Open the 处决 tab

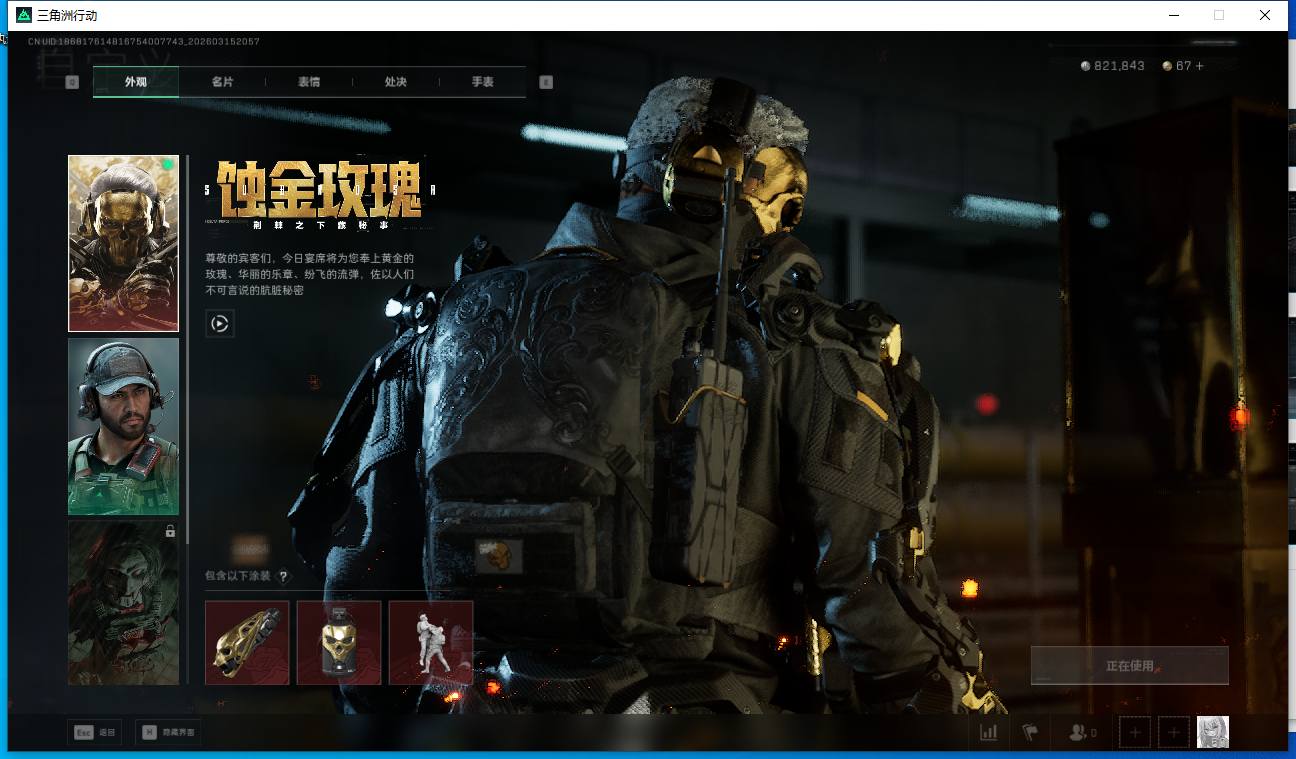point(396,82)
